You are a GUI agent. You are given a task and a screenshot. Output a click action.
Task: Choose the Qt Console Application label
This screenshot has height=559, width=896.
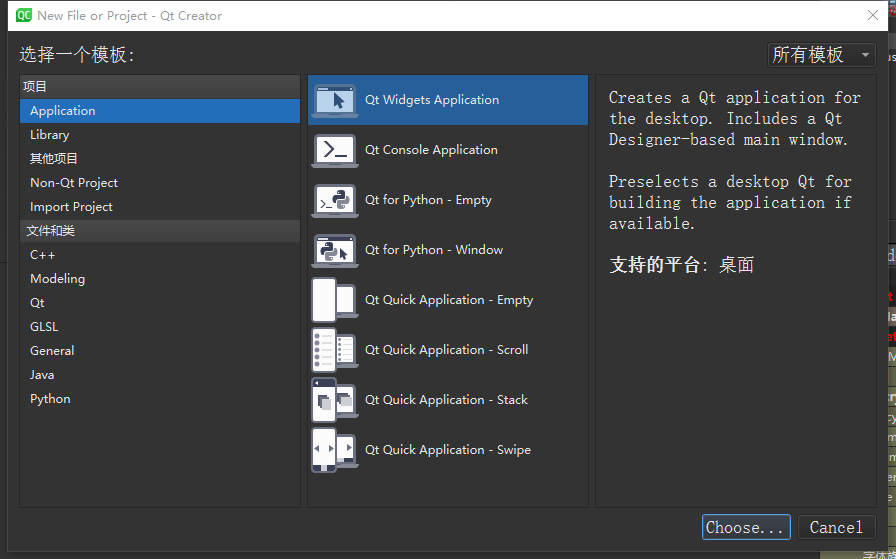pyautogui.click(x=431, y=150)
